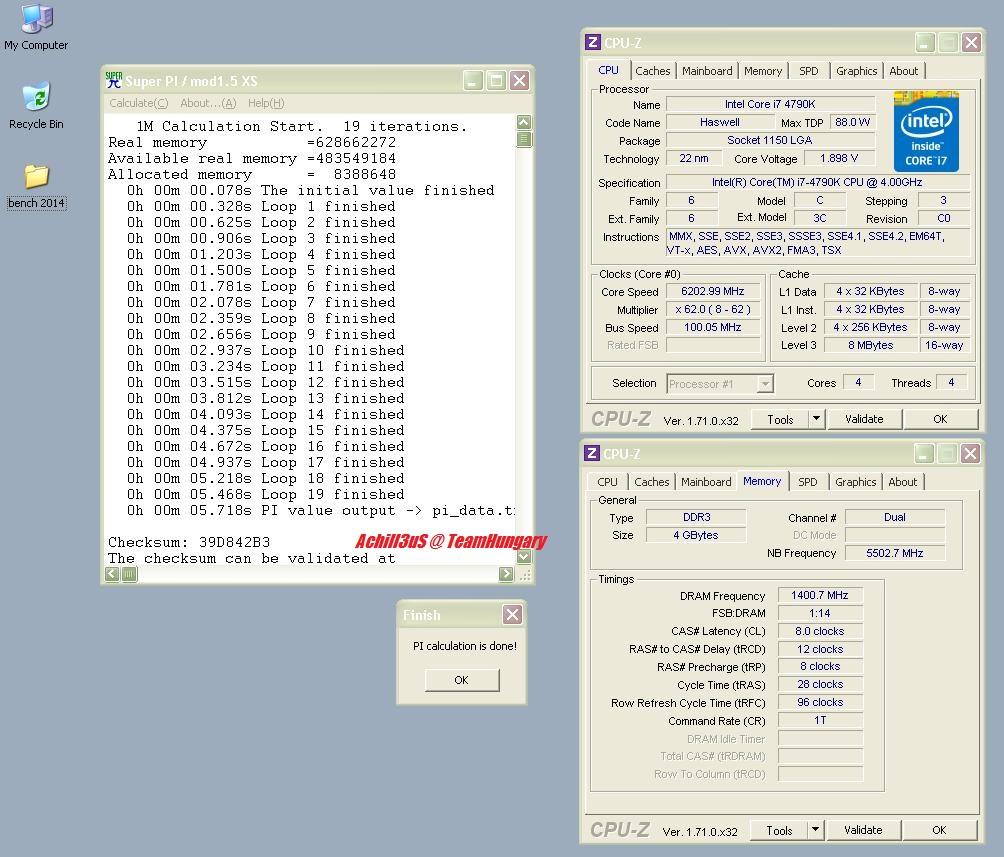
Task: Click OK button in lower CPU-Z
Action: click(x=939, y=830)
